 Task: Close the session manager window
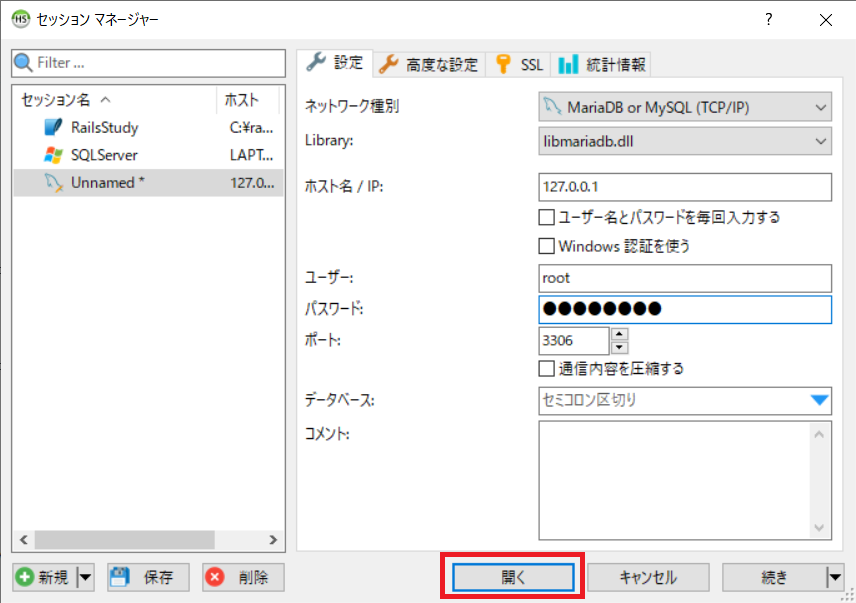pyautogui.click(x=825, y=20)
